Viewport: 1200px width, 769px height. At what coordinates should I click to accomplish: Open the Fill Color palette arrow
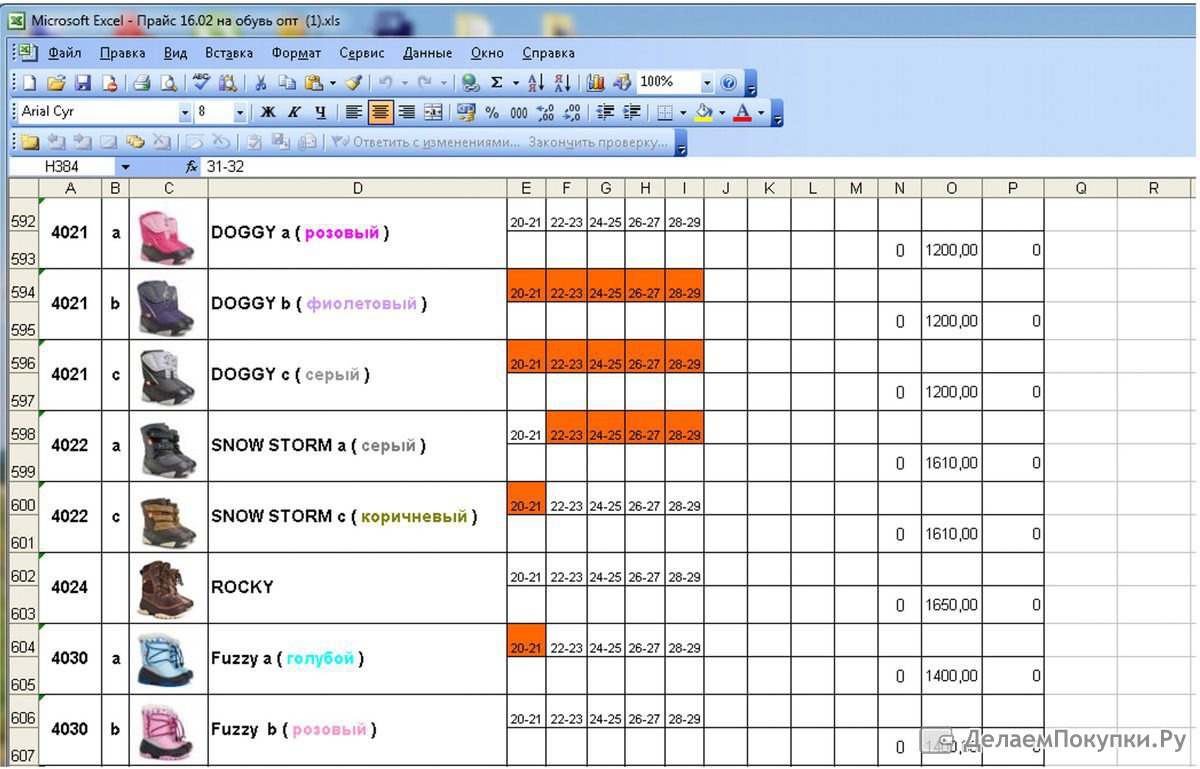point(721,112)
